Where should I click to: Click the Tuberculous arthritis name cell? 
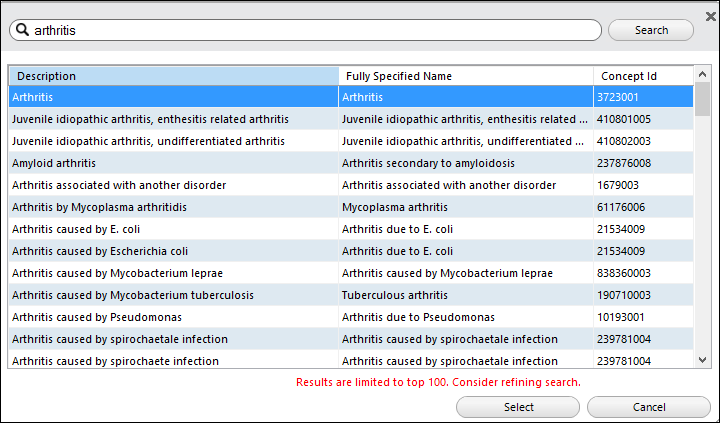coord(466,295)
